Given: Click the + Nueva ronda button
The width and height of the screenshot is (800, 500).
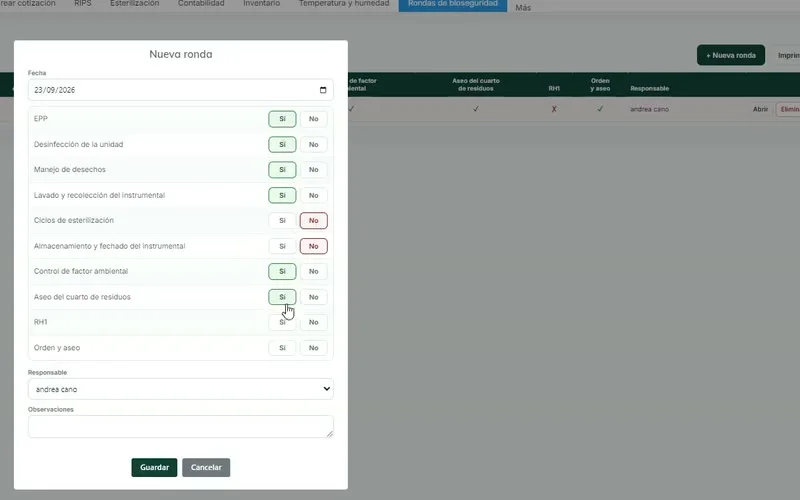Looking at the screenshot, I should (x=731, y=55).
